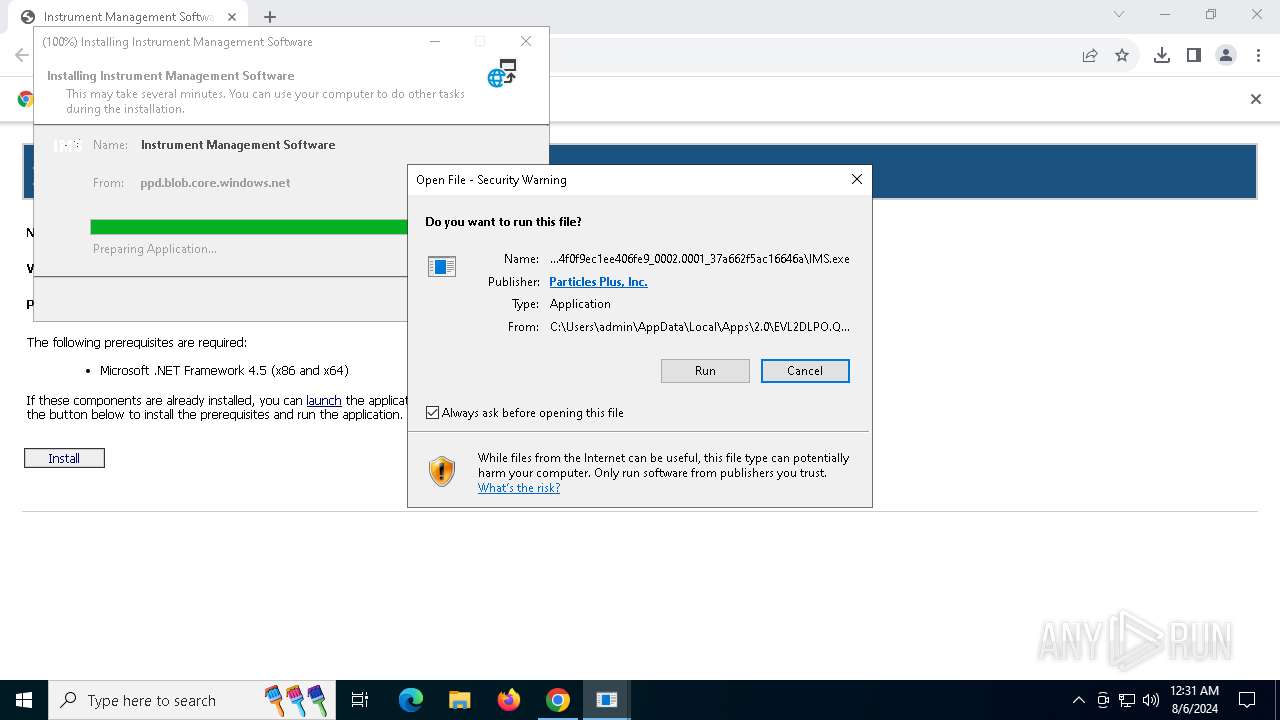Image resolution: width=1280 pixels, height=720 pixels.
Task: Open the notification center icon
Action: pos(1247,700)
